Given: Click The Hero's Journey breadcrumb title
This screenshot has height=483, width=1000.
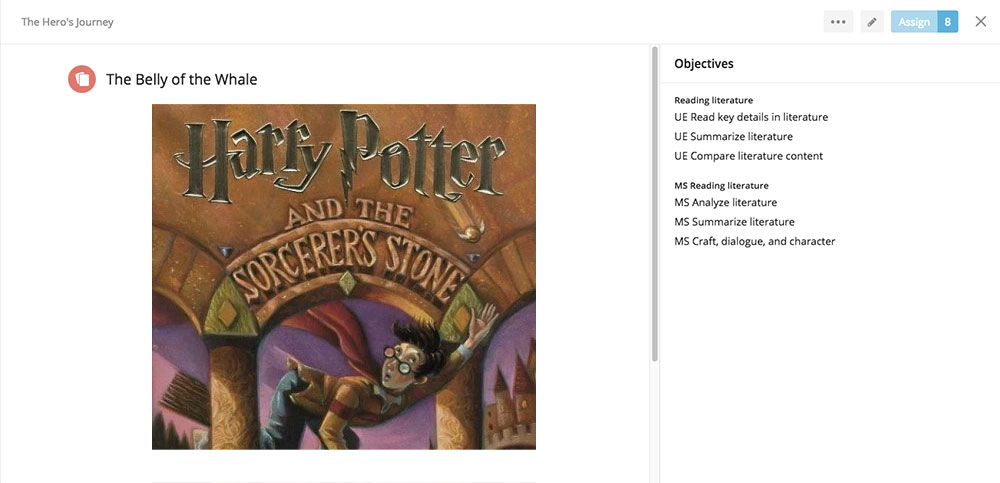Looking at the screenshot, I should point(68,22).
